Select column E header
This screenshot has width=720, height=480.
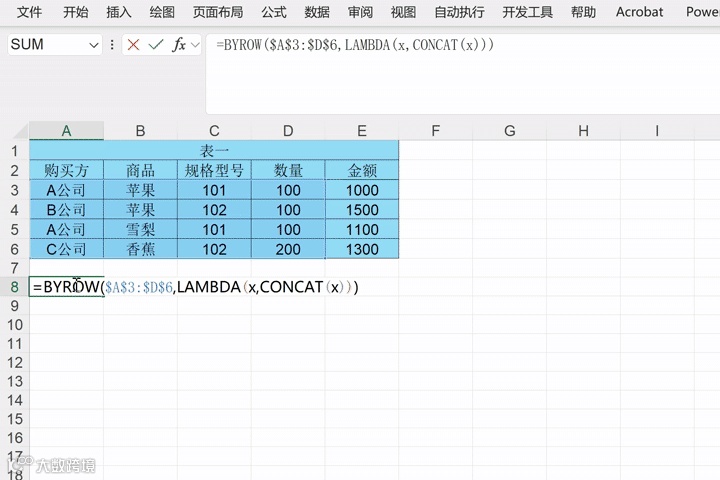pos(362,131)
